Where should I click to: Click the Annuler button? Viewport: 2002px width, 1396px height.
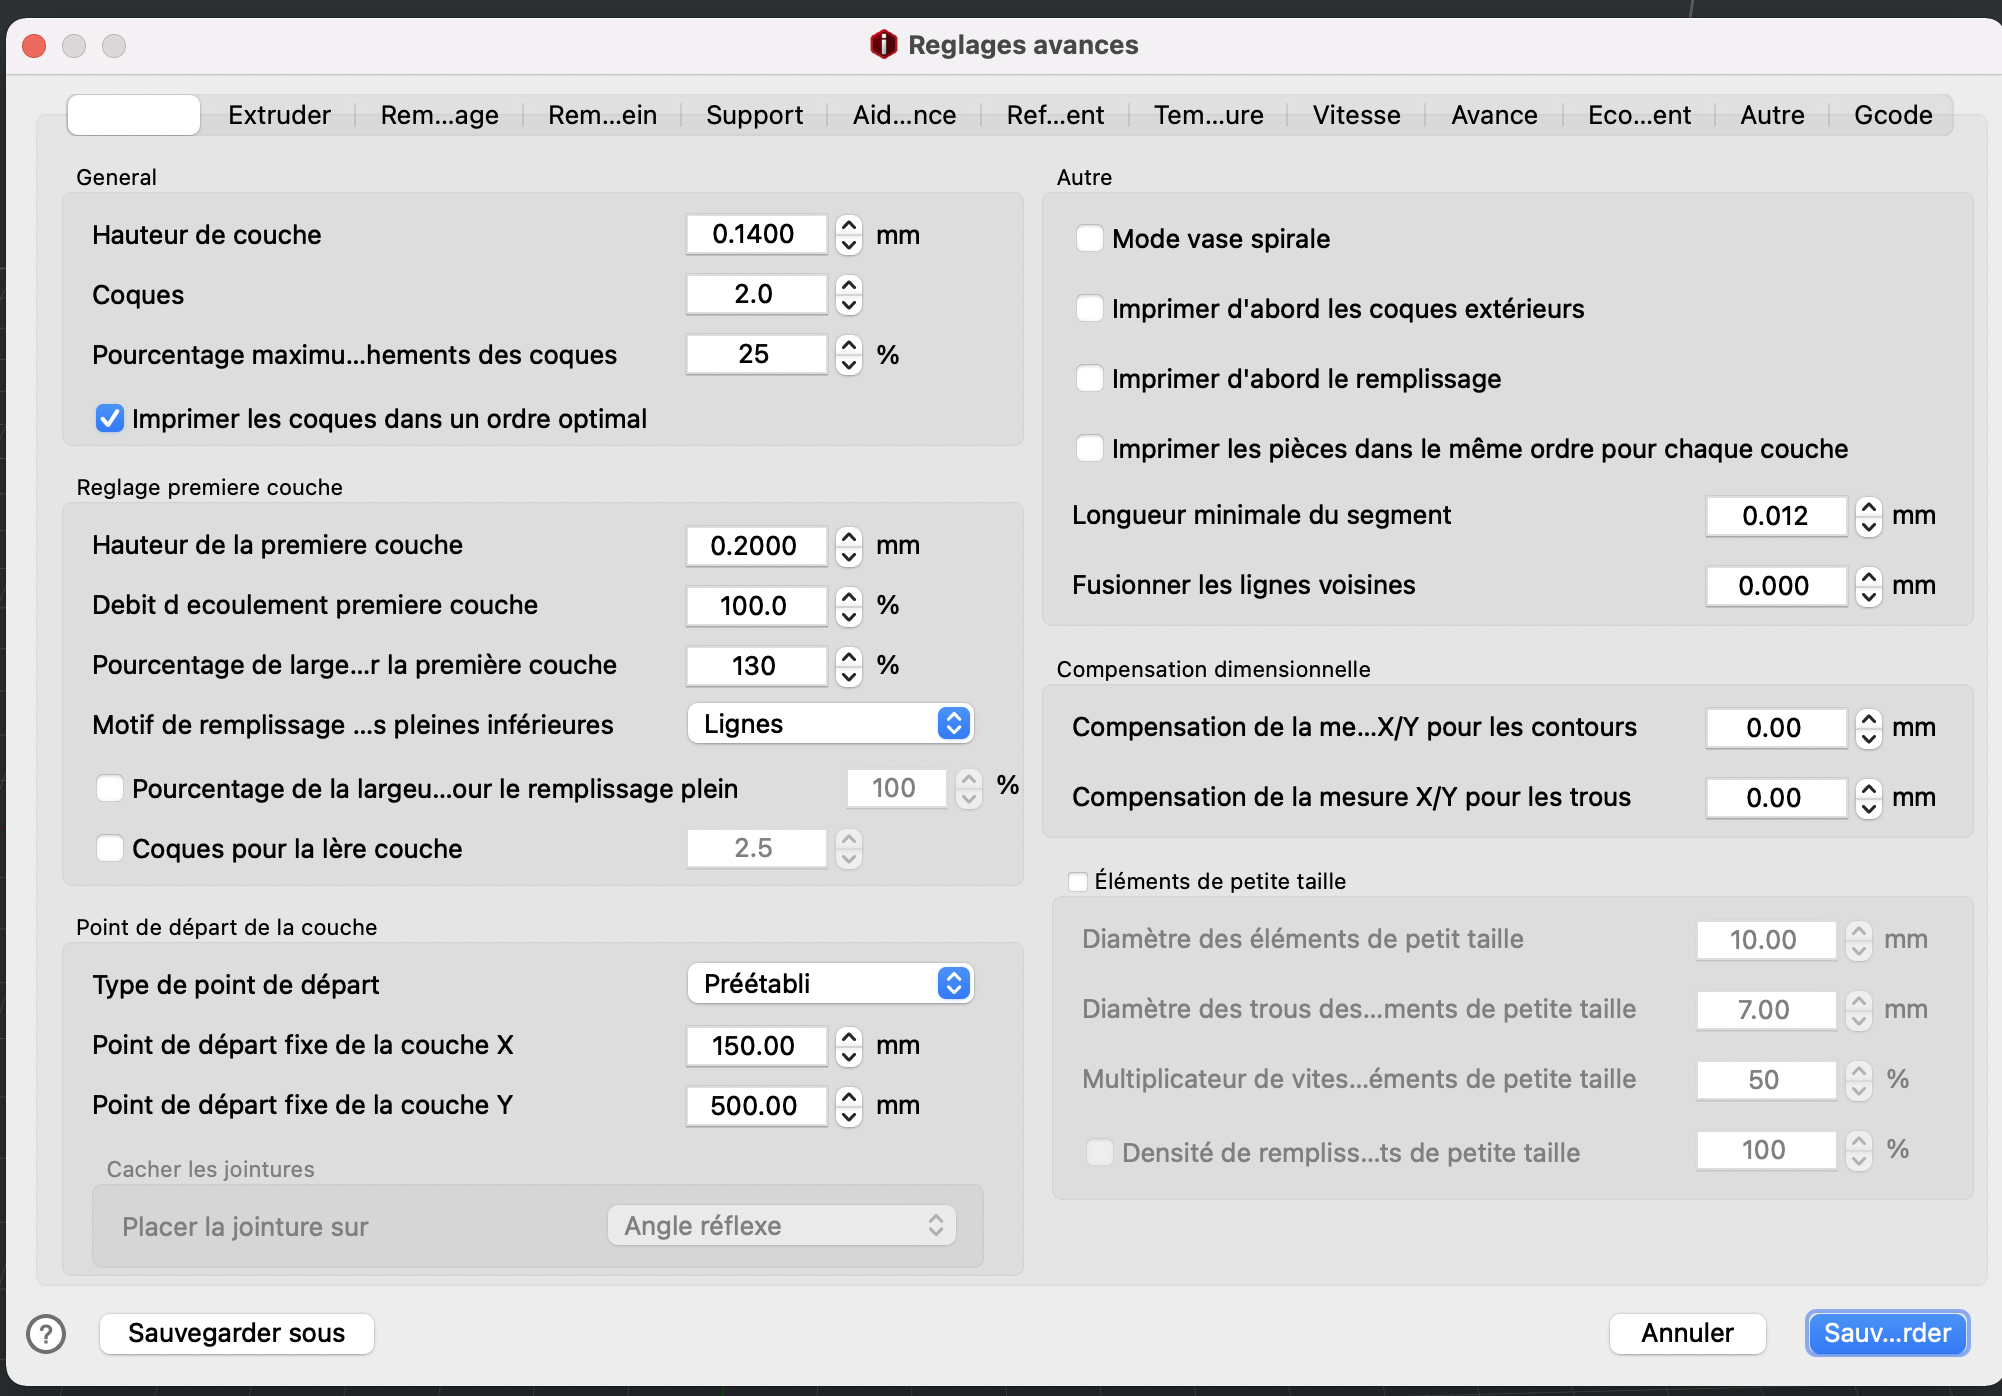tap(1686, 1333)
